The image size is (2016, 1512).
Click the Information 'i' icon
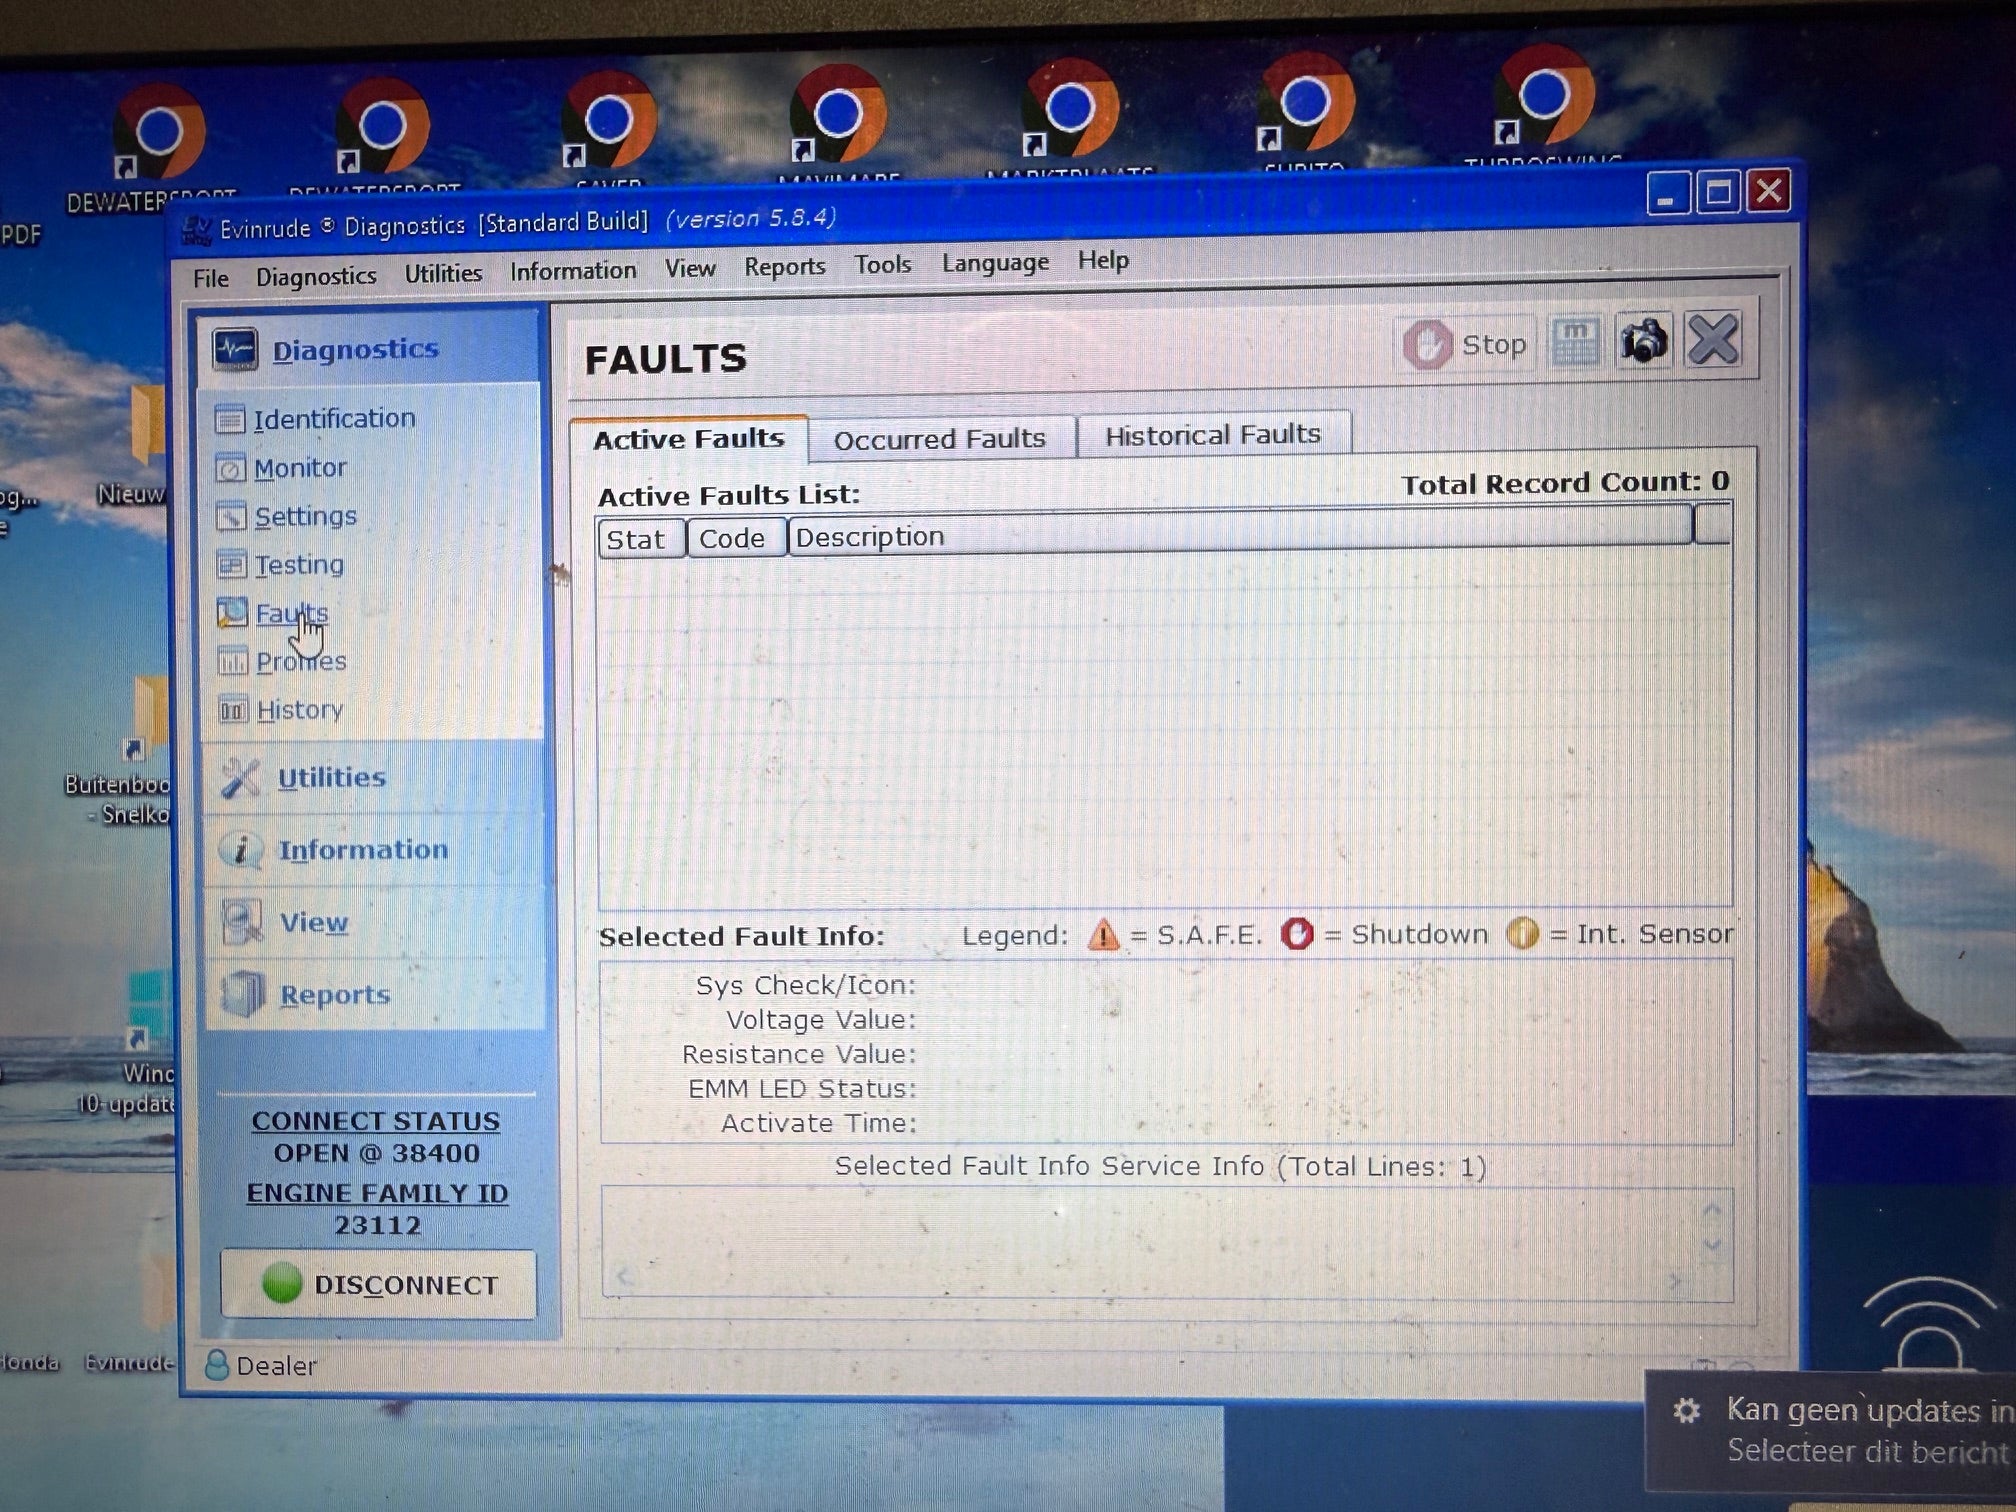(x=241, y=850)
